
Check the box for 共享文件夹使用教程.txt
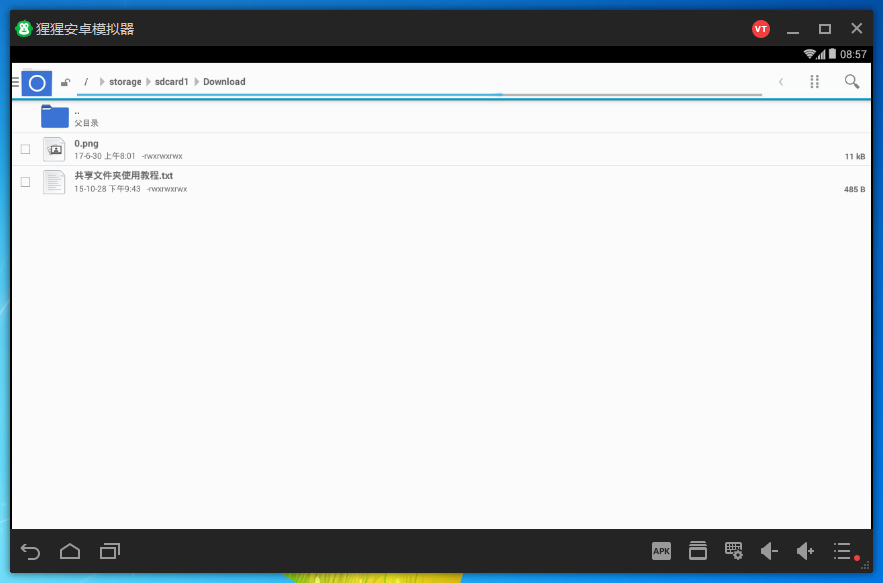[x=25, y=182]
